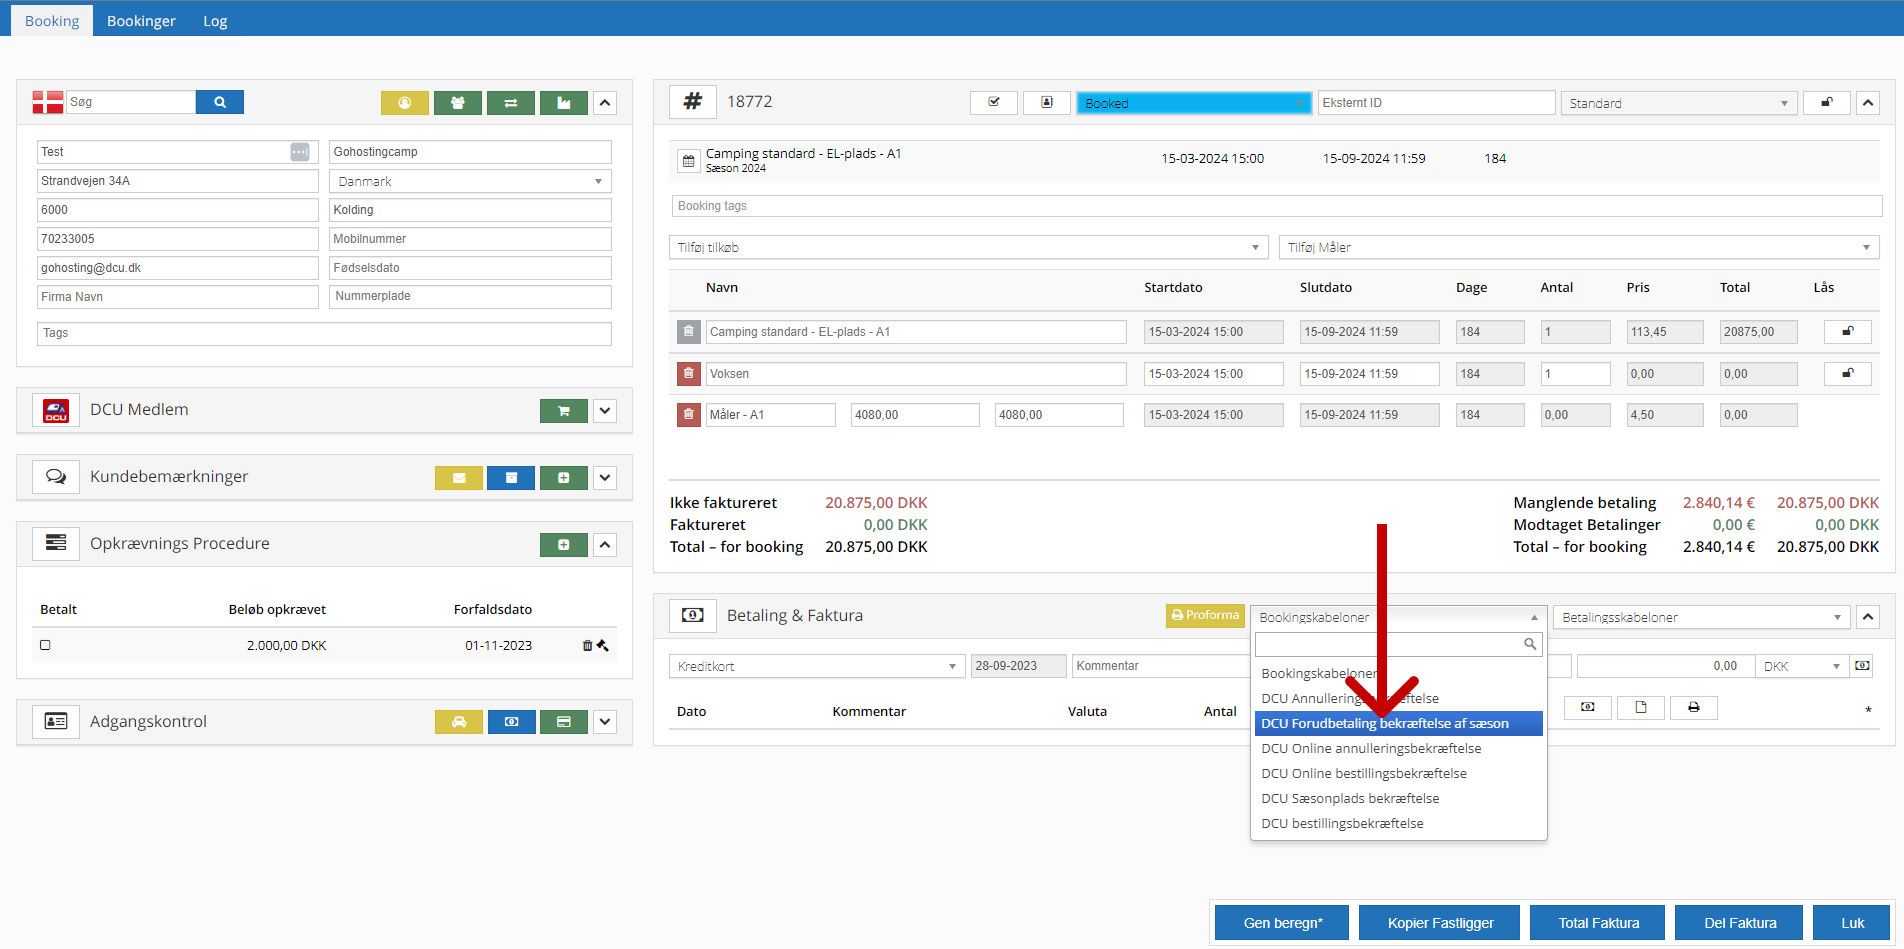Image resolution: width=1904 pixels, height=949 pixels.
Task: Click the green plus icon in Opkrævnings Procedure
Action: coord(564,545)
